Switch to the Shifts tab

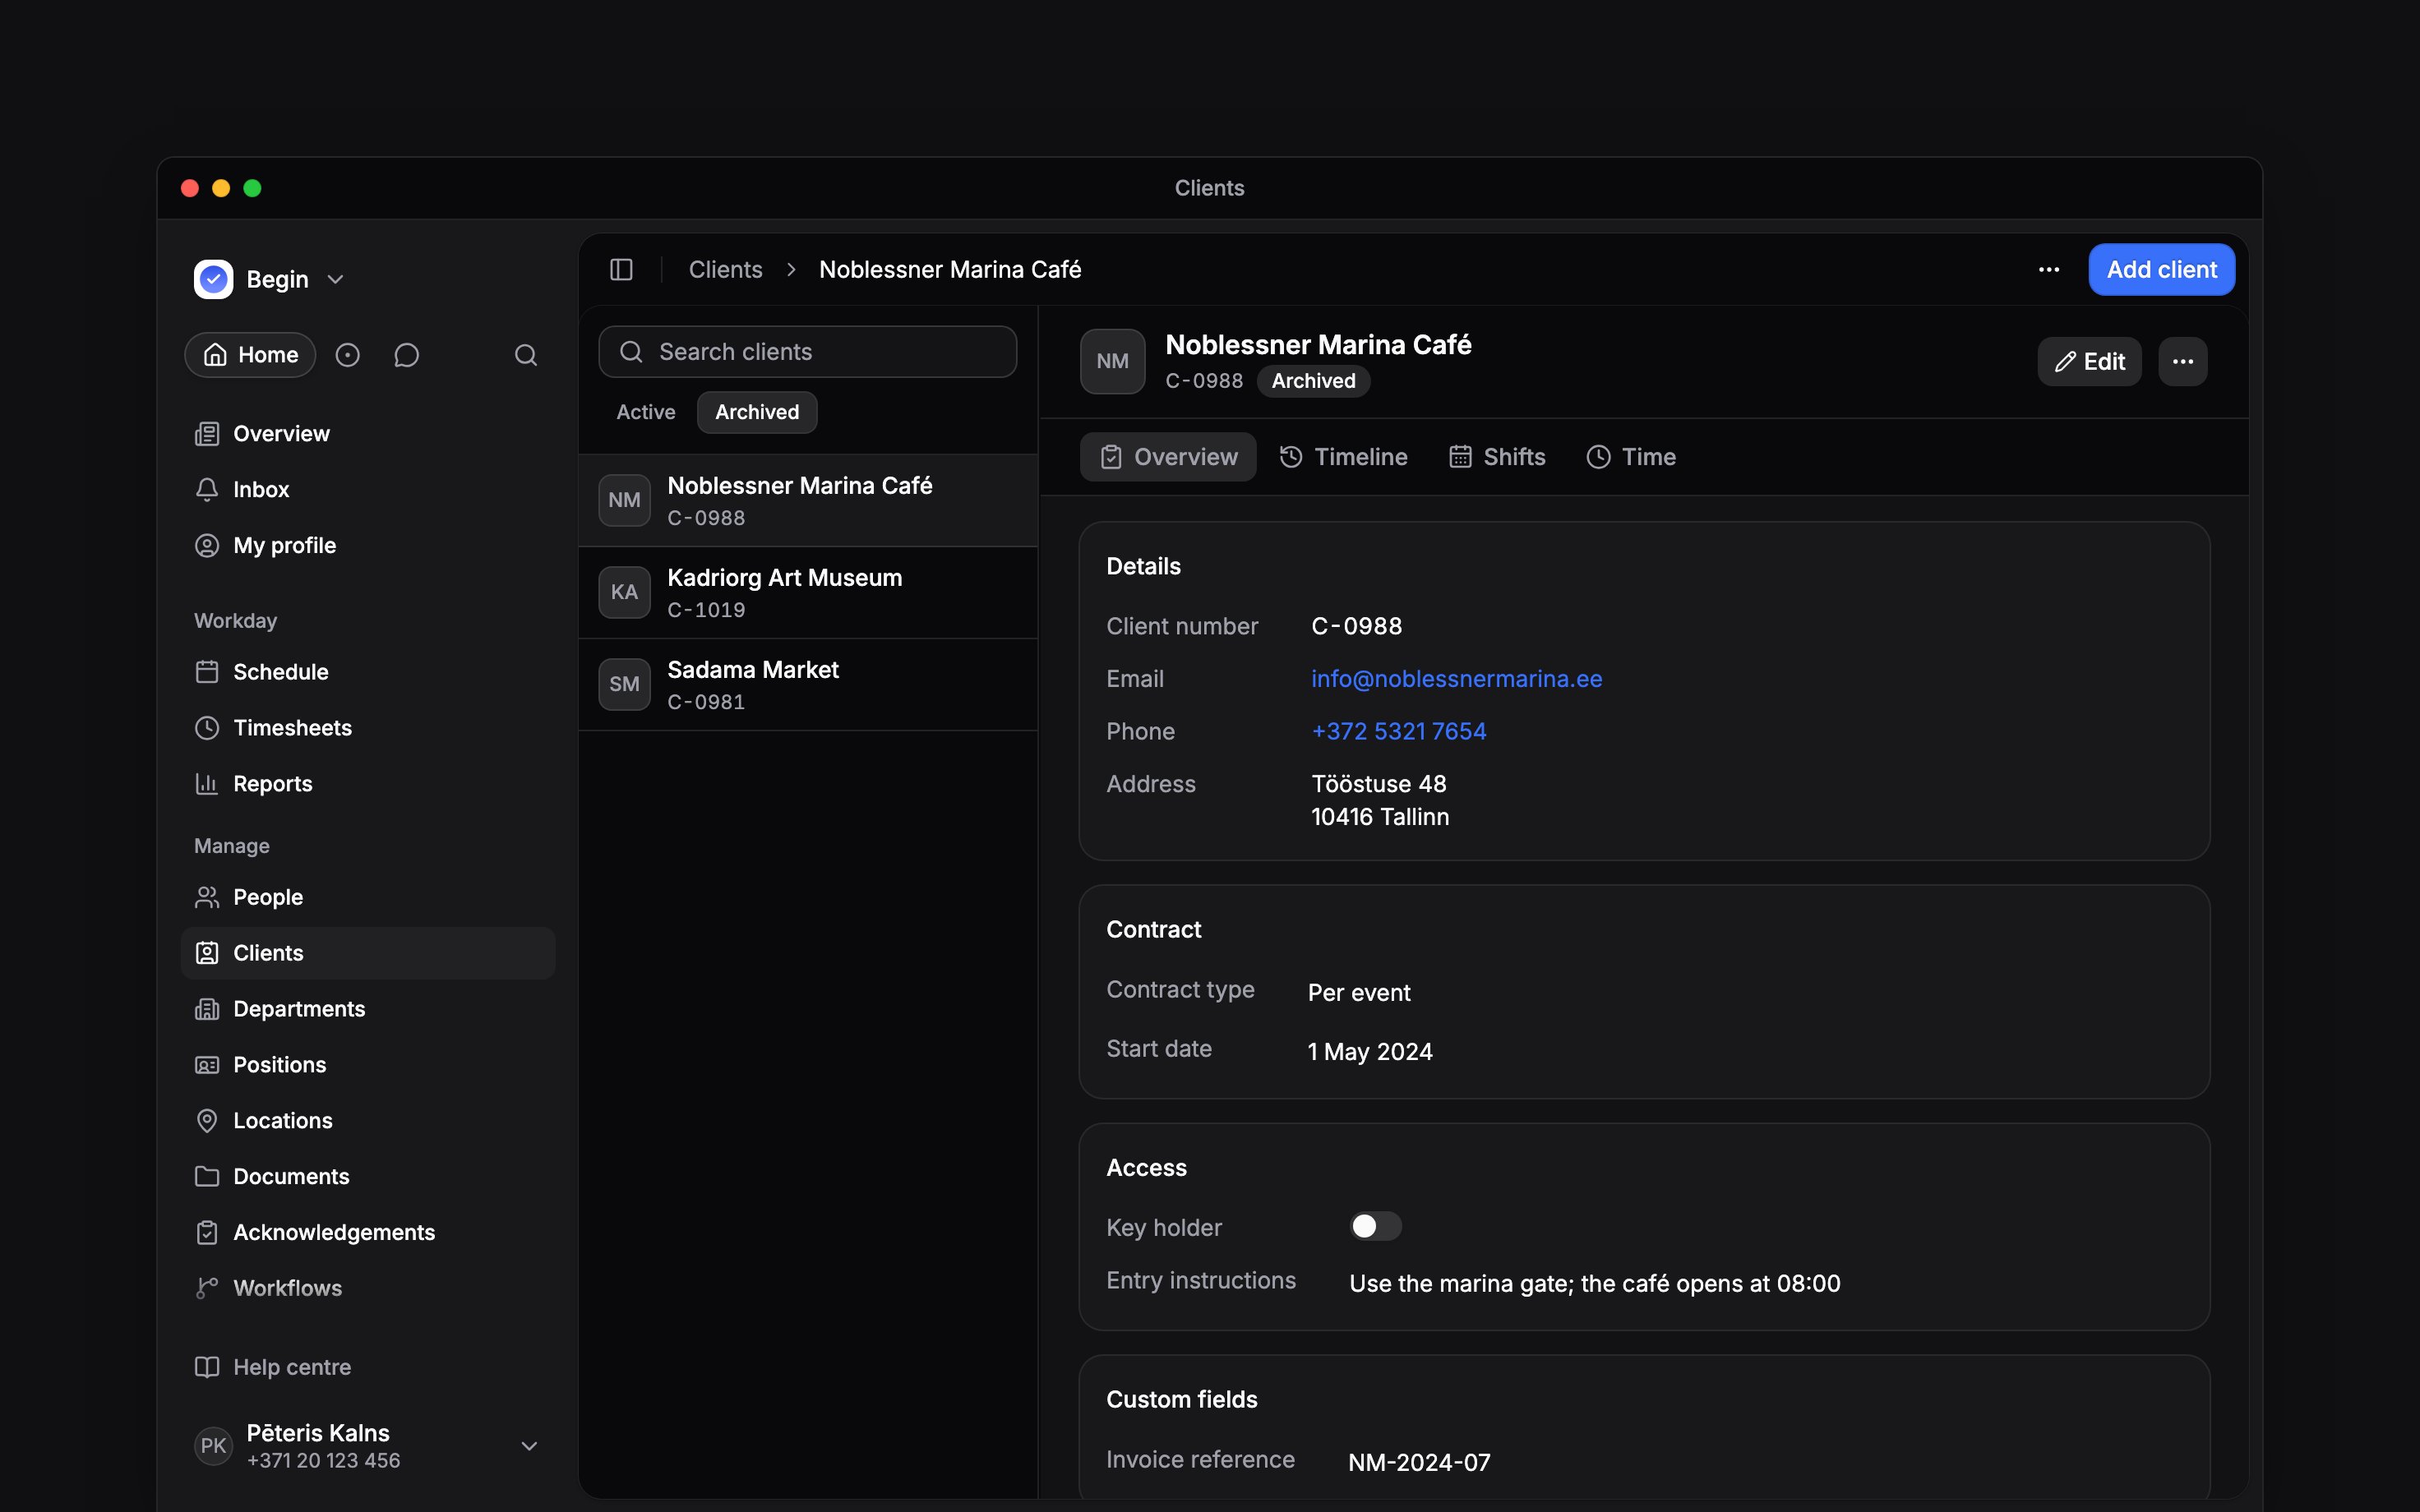[1497, 457]
